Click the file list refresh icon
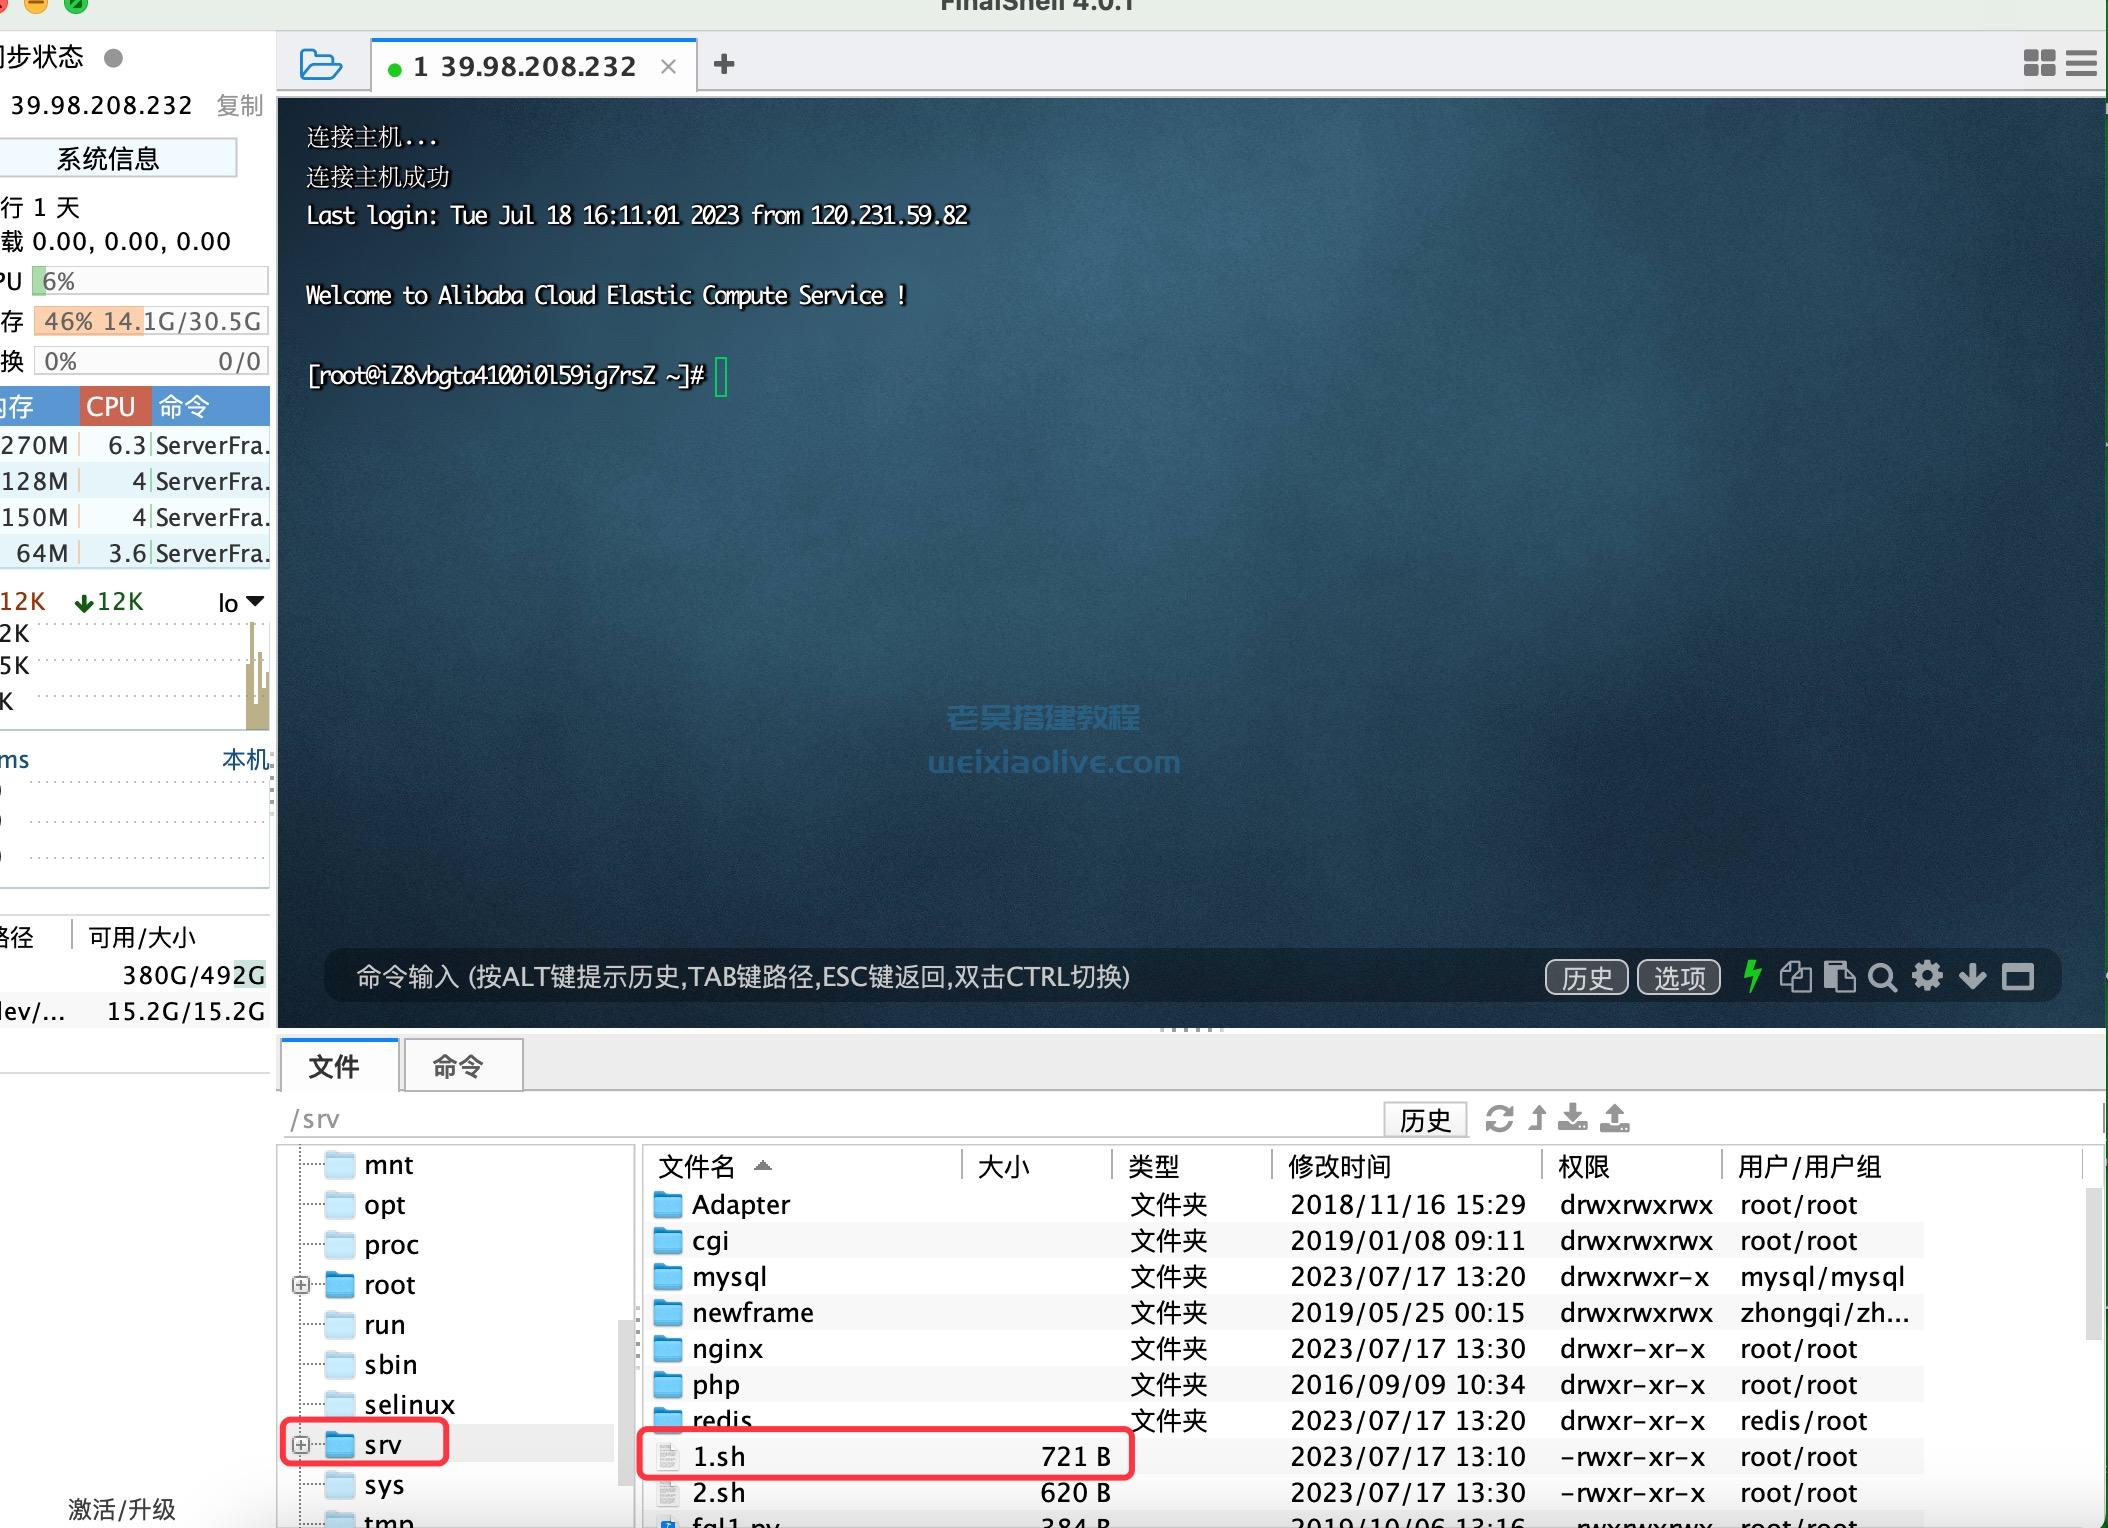Viewport: 2108px width, 1528px height. point(1499,1119)
